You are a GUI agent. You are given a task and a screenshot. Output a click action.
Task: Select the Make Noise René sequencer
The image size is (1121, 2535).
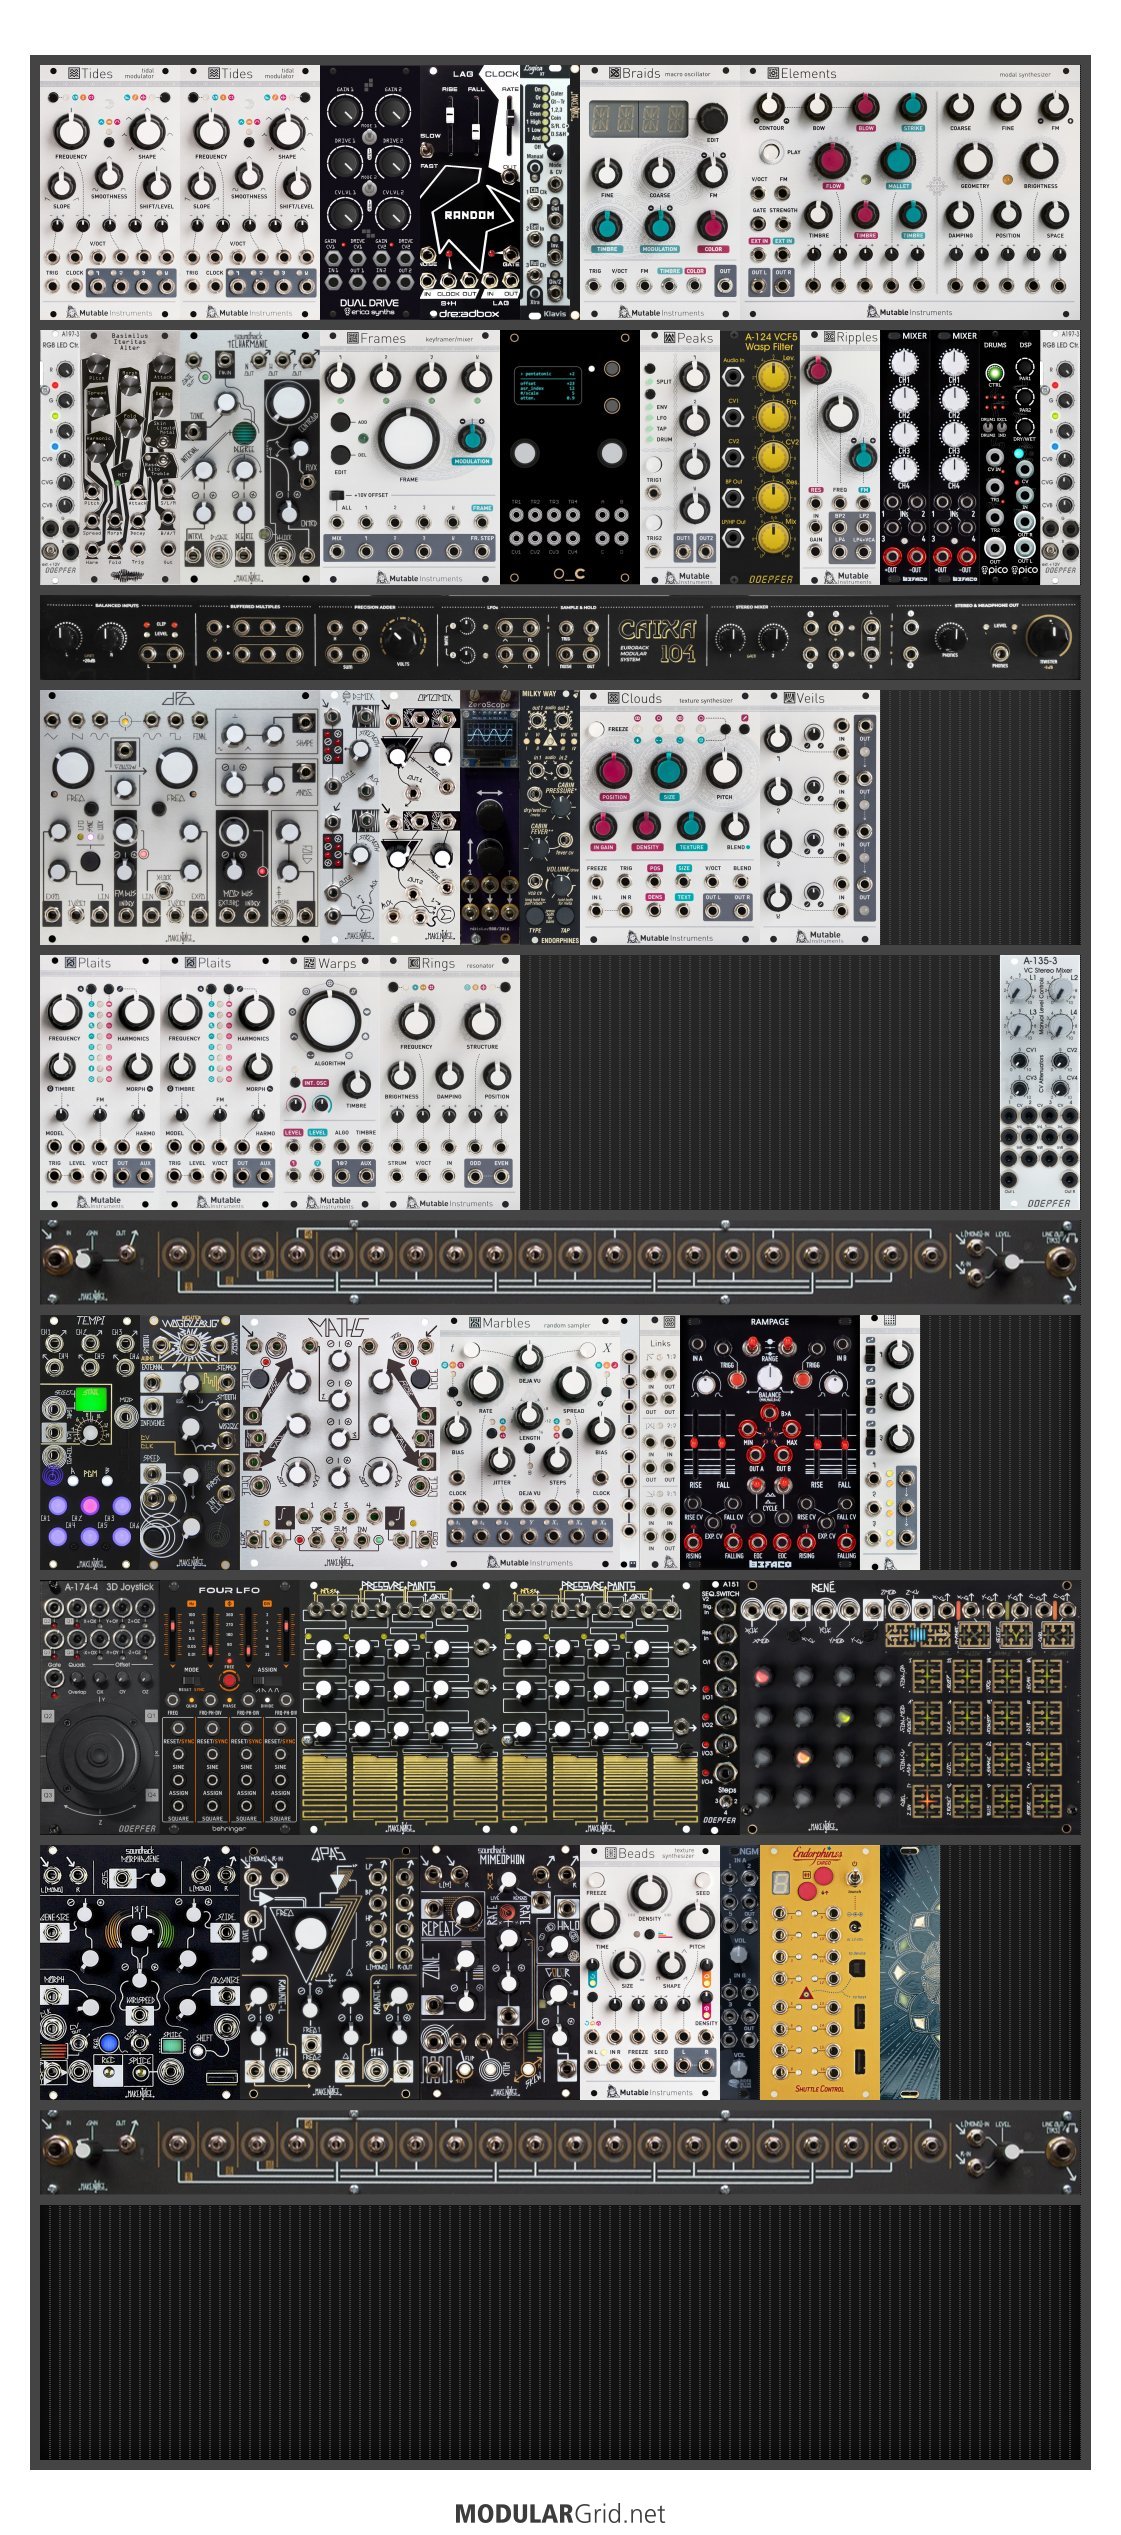pos(910,1707)
